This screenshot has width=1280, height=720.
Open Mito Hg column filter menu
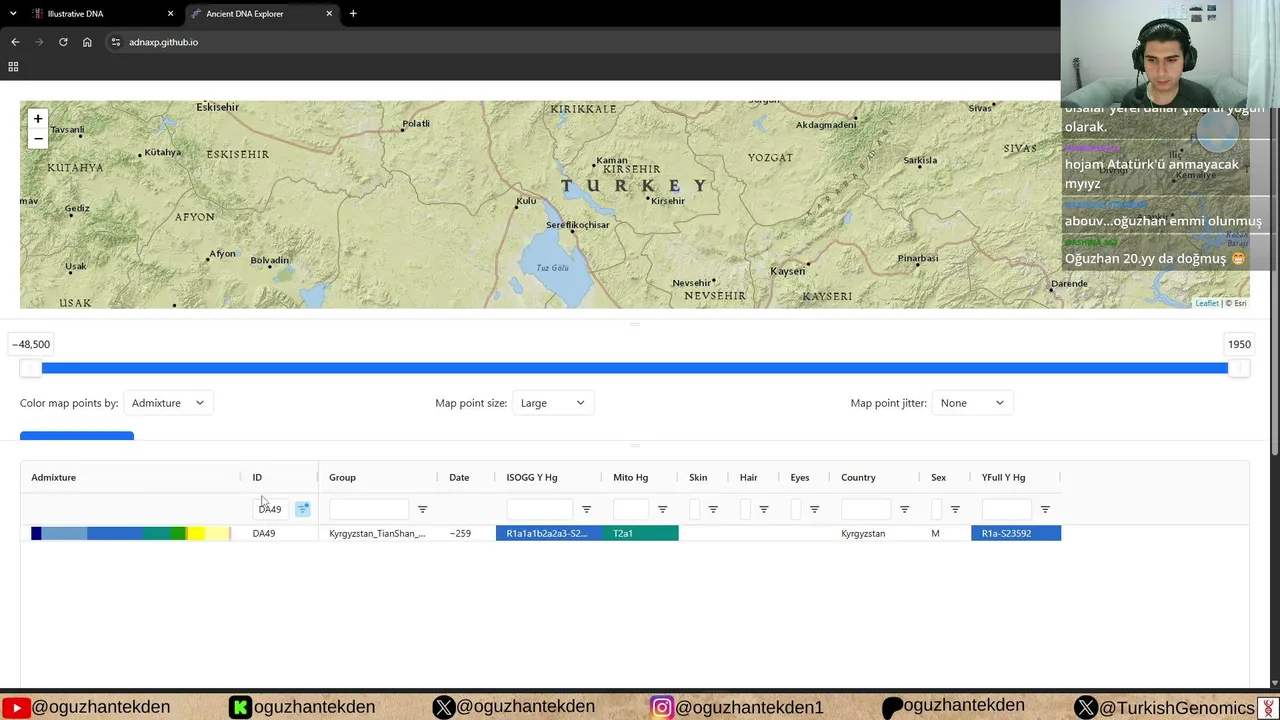[662, 510]
